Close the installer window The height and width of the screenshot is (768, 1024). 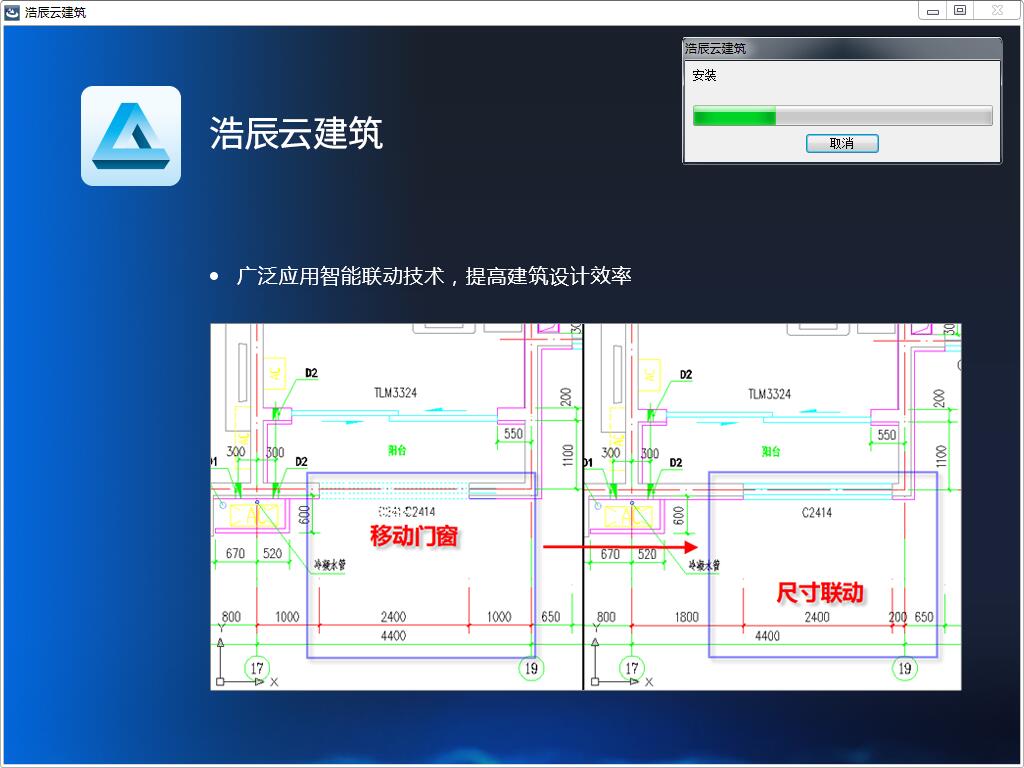(997, 10)
